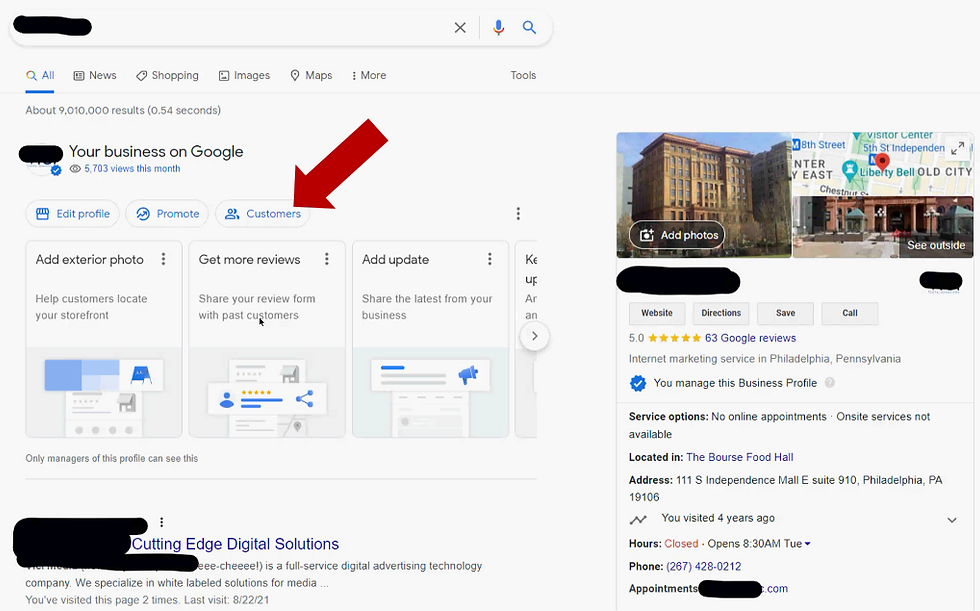Switch to the Maps tab
This screenshot has width=980, height=611.
(x=311, y=76)
